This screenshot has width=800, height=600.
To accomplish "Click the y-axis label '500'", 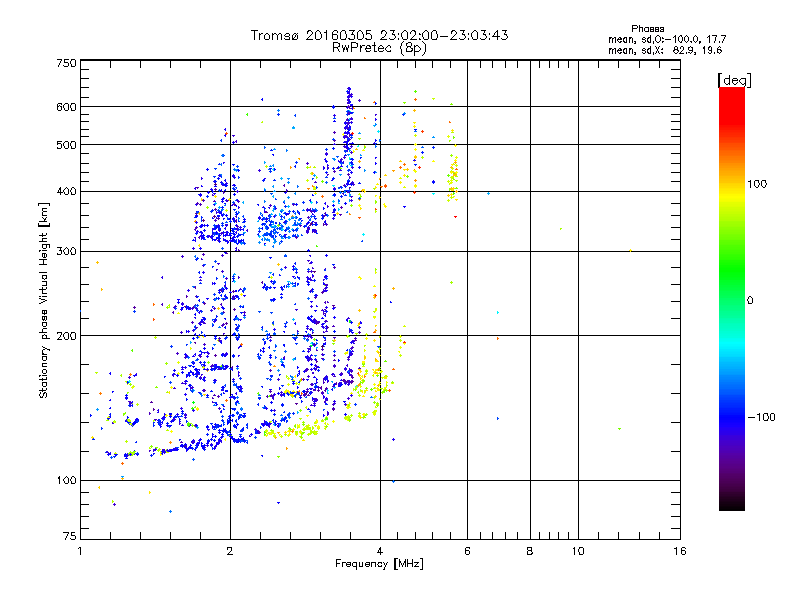I will (x=66, y=145).
